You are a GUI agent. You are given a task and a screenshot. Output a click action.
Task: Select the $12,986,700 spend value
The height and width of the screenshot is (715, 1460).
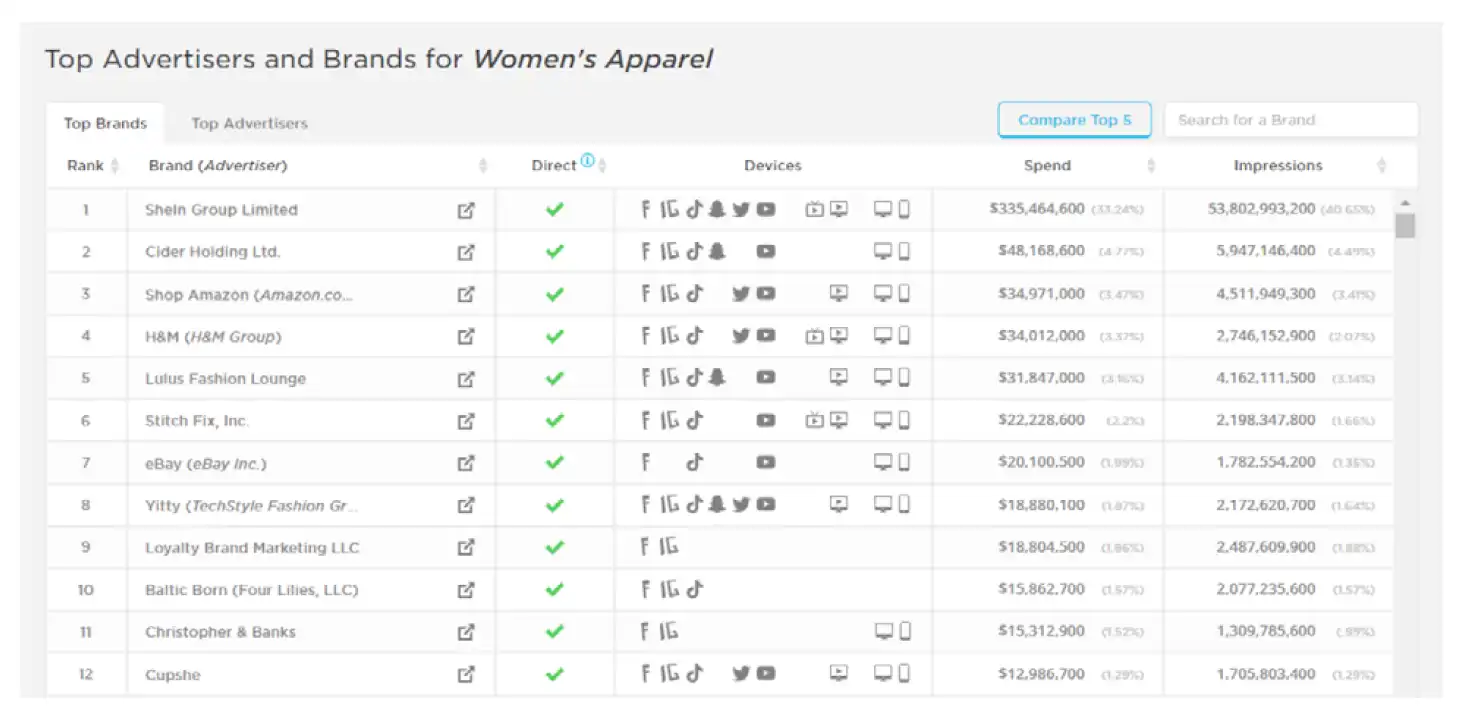(x=1041, y=674)
